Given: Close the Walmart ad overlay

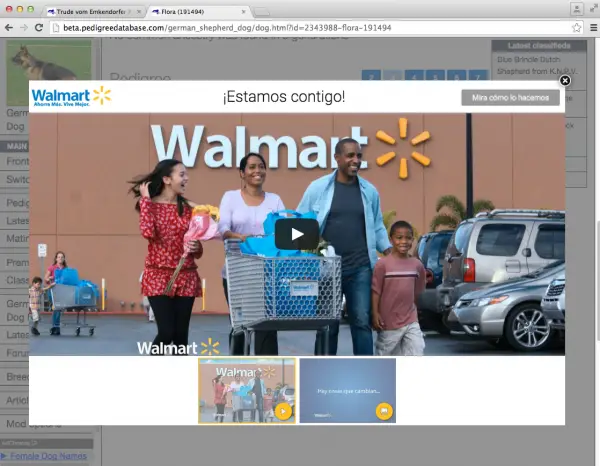Looking at the screenshot, I should (x=565, y=81).
